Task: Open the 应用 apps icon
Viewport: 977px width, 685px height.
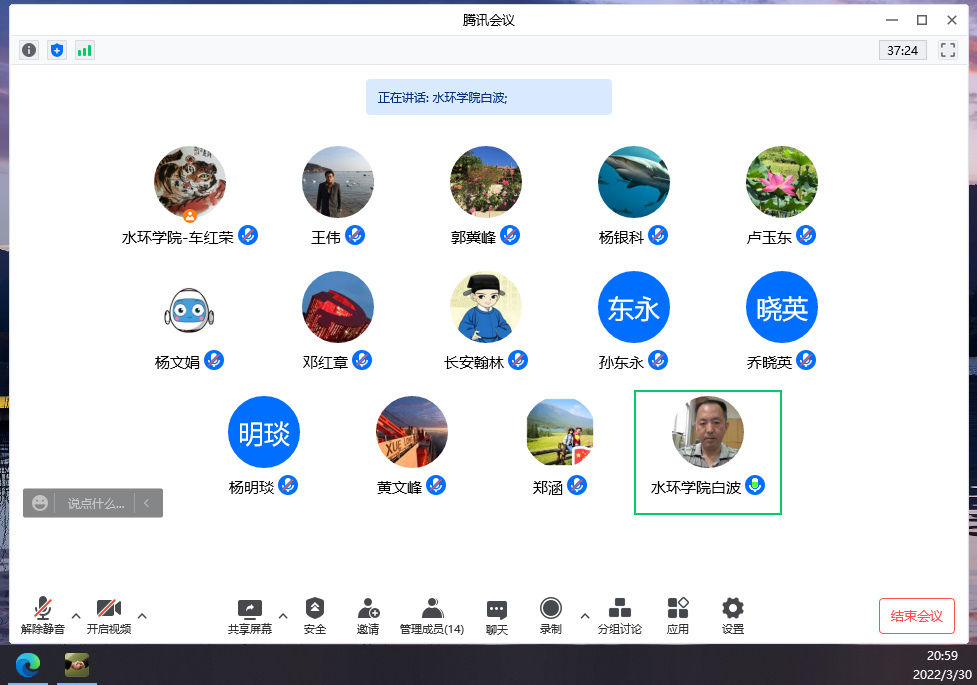Action: coord(678,615)
